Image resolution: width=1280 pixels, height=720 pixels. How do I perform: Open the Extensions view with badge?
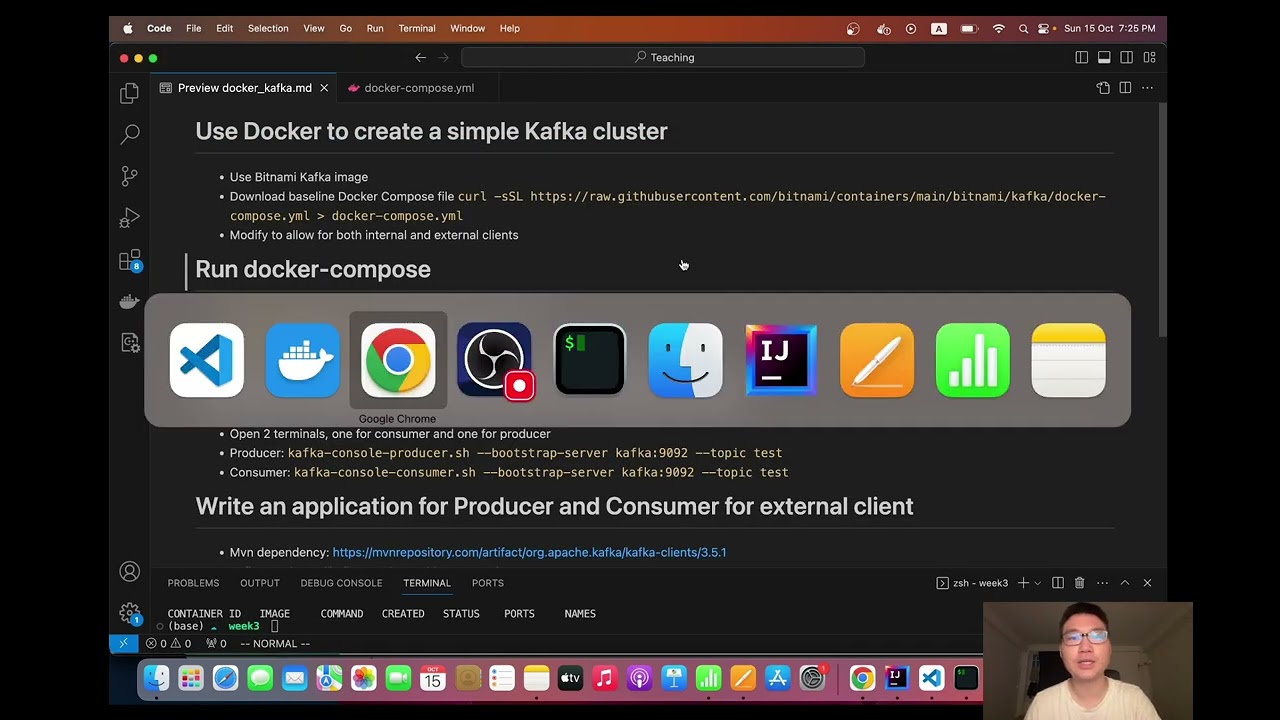tap(130, 261)
